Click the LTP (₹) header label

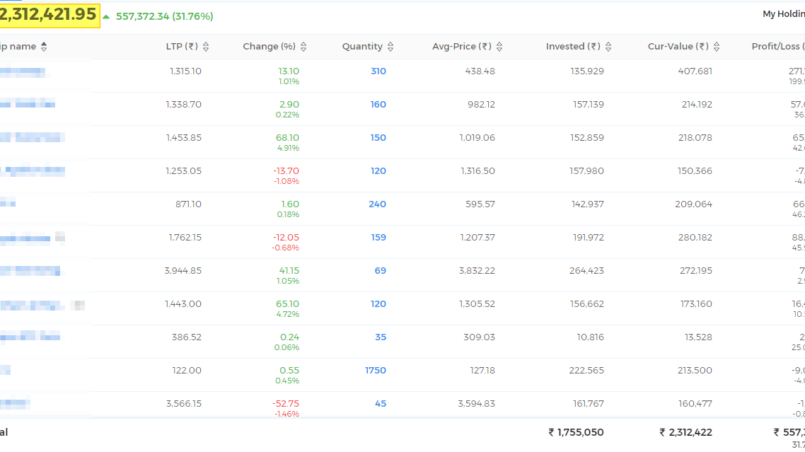[x=182, y=47]
